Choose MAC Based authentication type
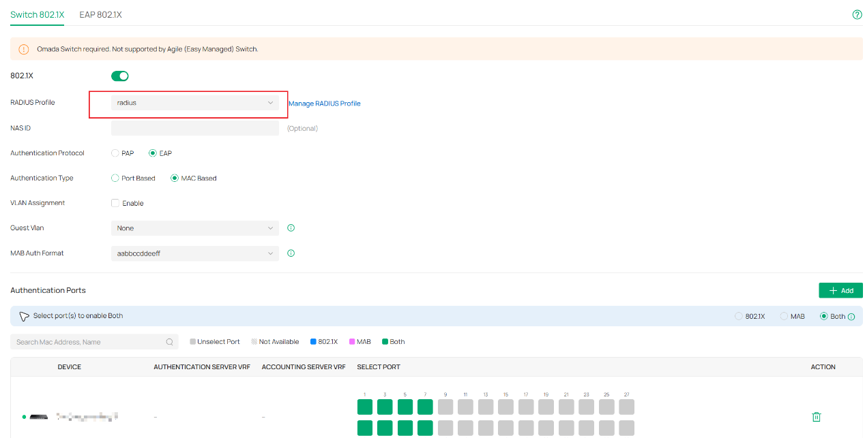The width and height of the screenshot is (865, 438). (174, 178)
